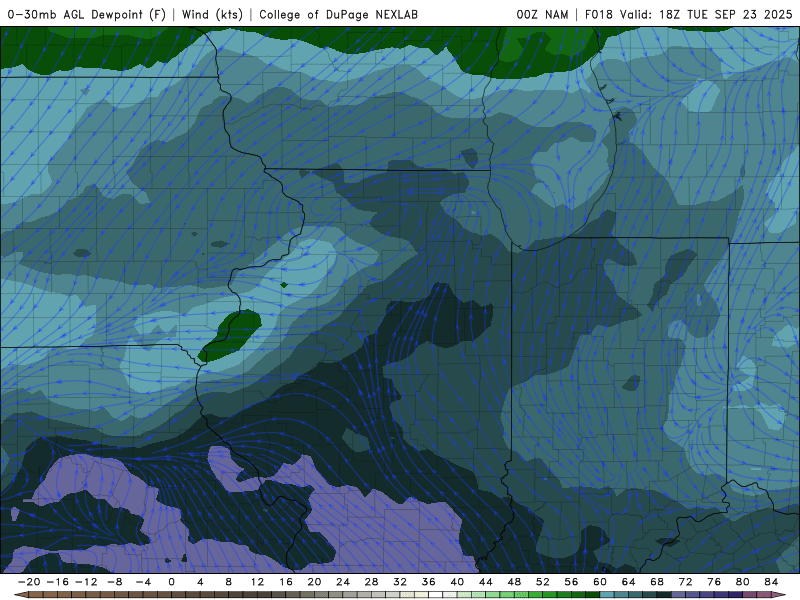Click the -12 value on the color scale
800x600 pixels.
[86, 582]
